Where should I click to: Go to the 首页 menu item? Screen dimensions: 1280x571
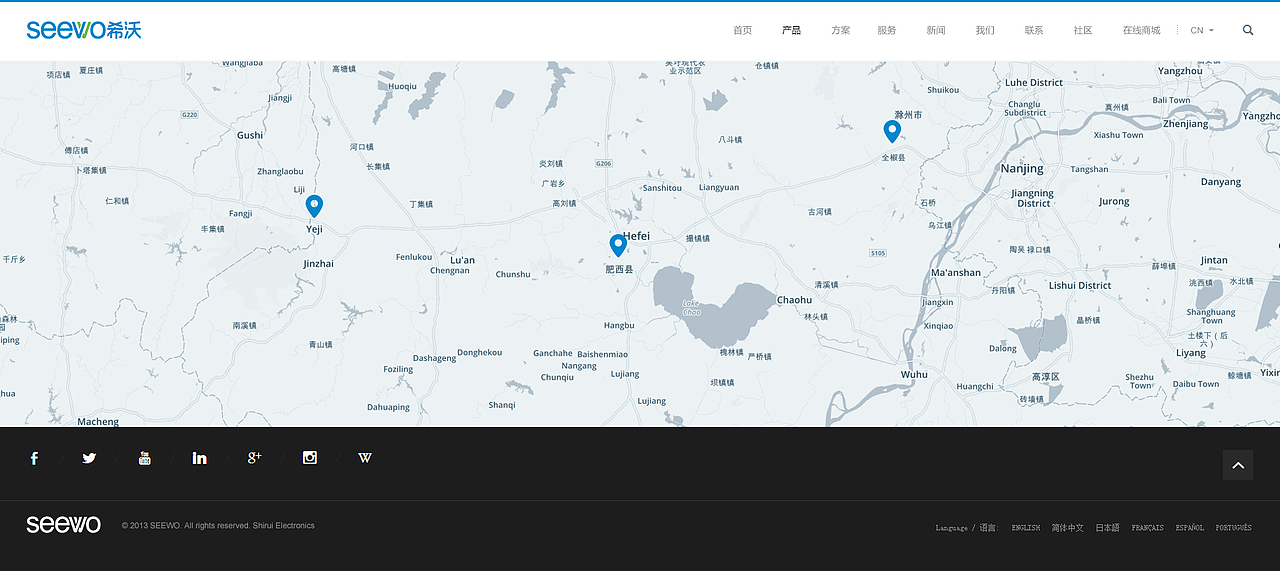tap(742, 30)
